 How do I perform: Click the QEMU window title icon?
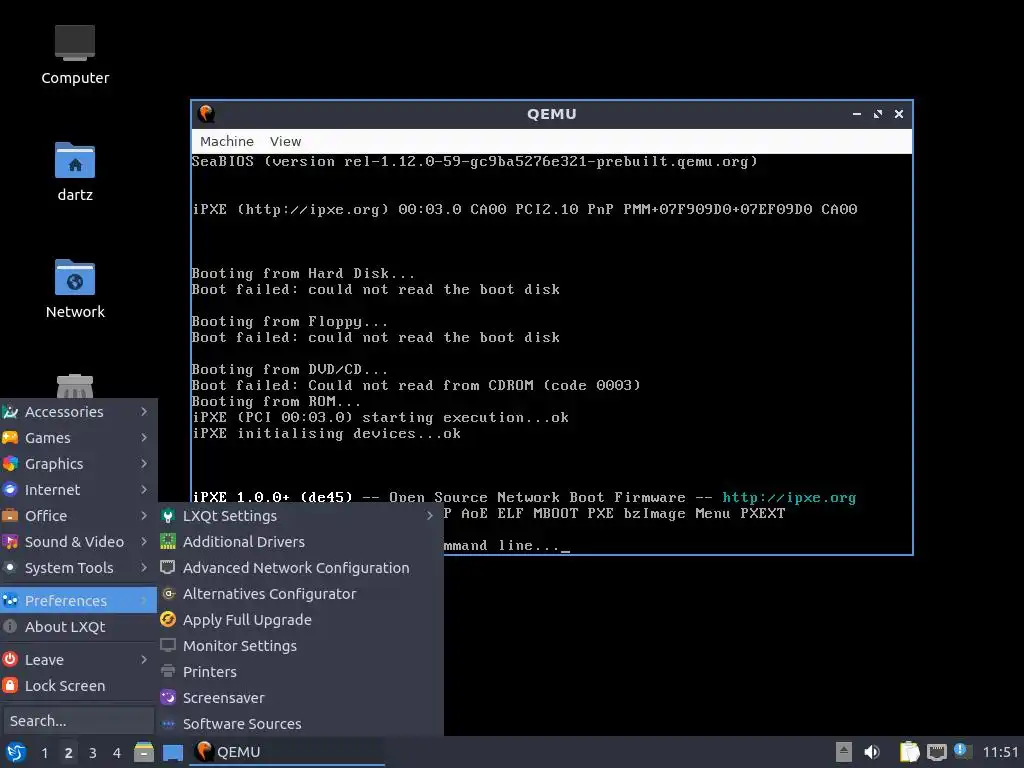click(x=206, y=114)
